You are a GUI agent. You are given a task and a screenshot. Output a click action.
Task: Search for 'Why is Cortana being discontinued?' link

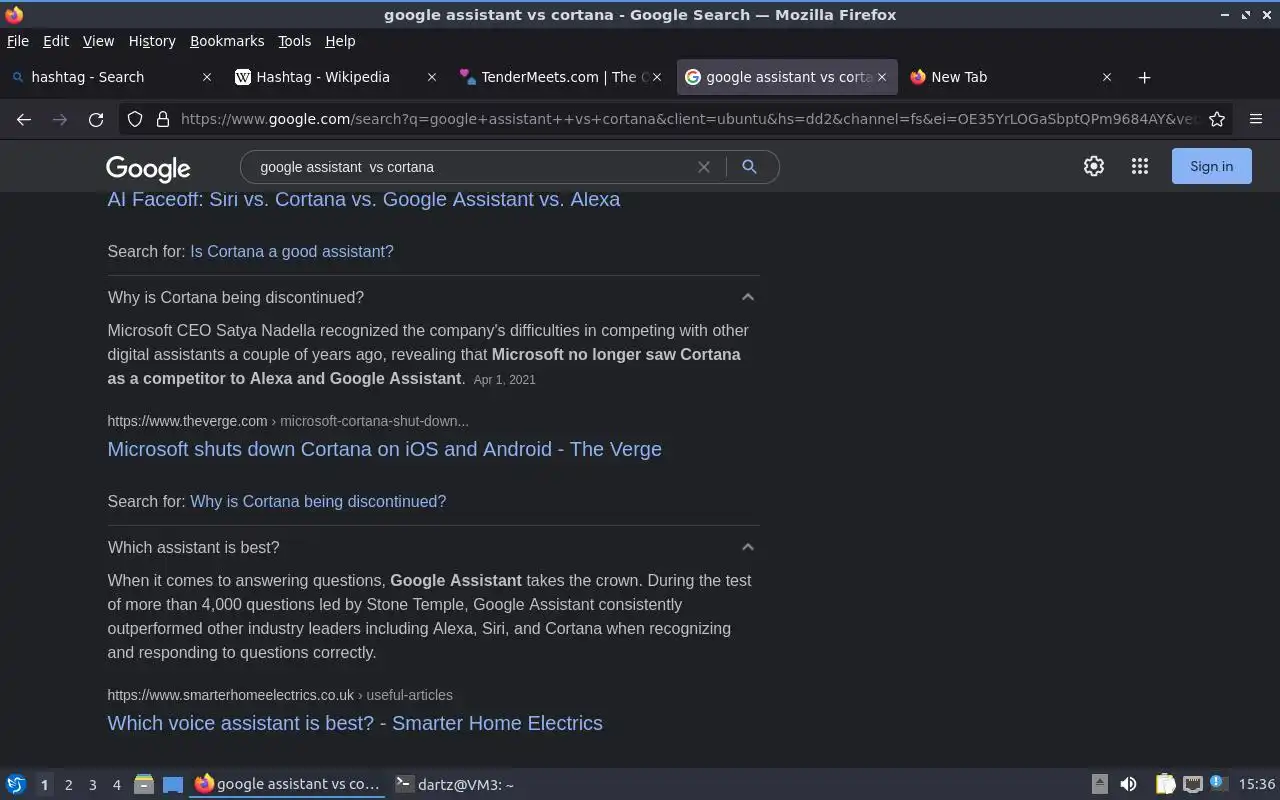pos(318,501)
